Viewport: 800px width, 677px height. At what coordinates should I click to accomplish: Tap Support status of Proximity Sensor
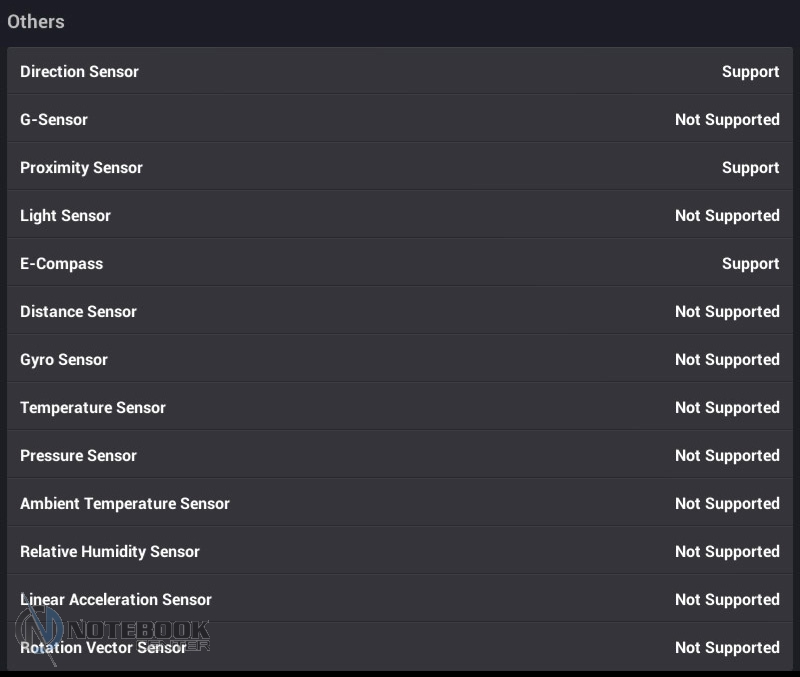(x=750, y=168)
